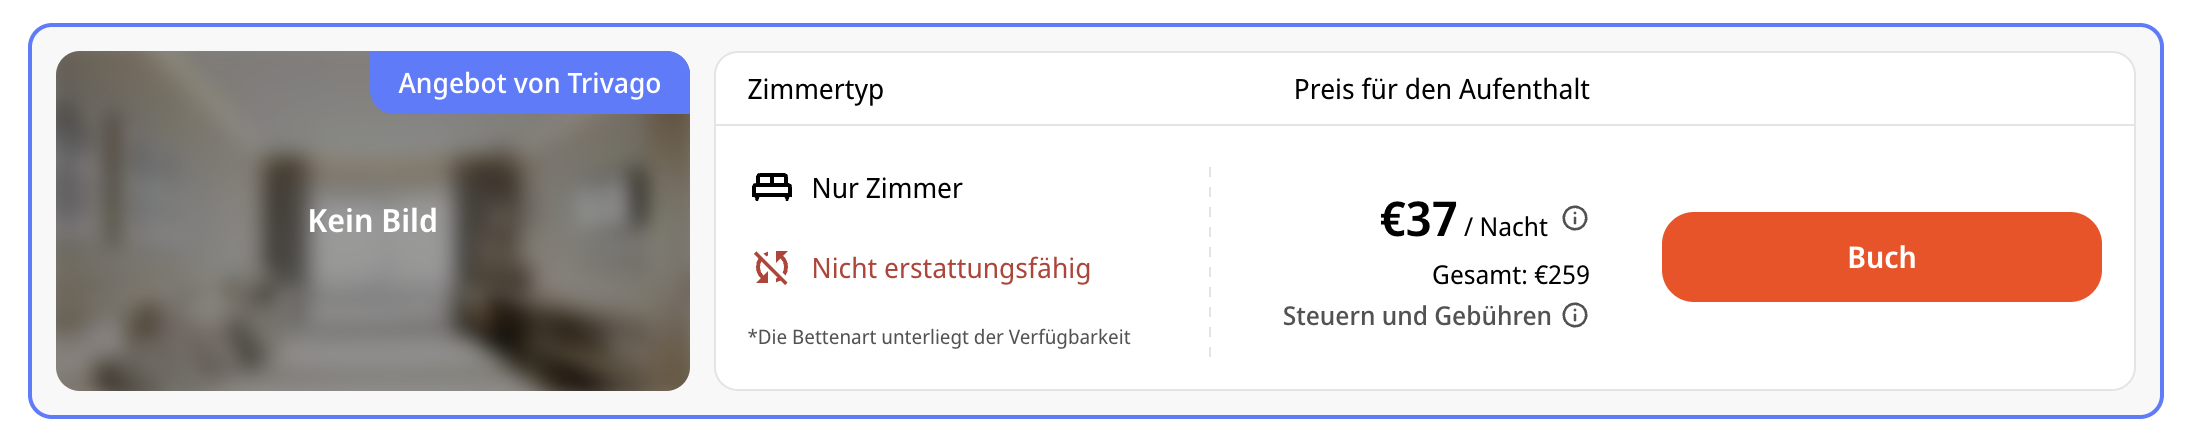Click the bold €37 price
The height and width of the screenshot is (442, 2192).
tap(1418, 220)
